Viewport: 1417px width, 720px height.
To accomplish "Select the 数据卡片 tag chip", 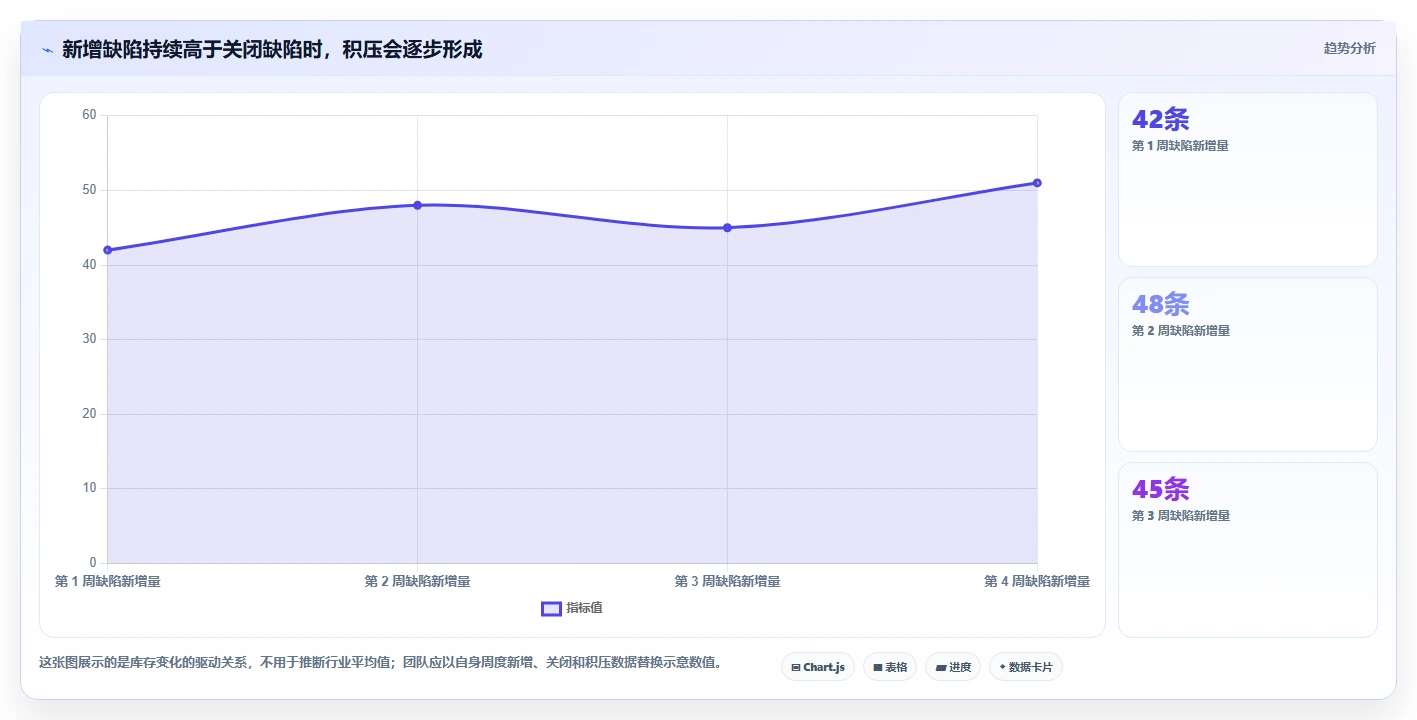I will coord(1025,667).
